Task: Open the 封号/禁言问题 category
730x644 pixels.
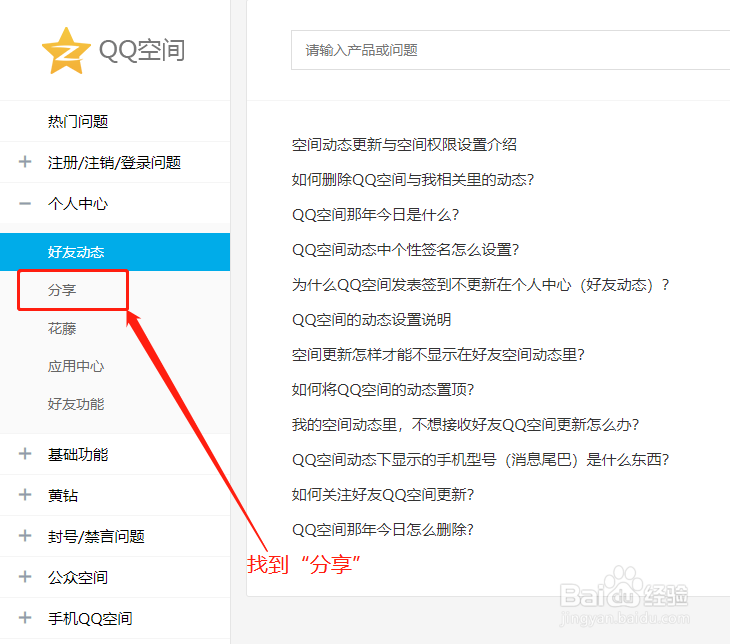Action: 96,536
